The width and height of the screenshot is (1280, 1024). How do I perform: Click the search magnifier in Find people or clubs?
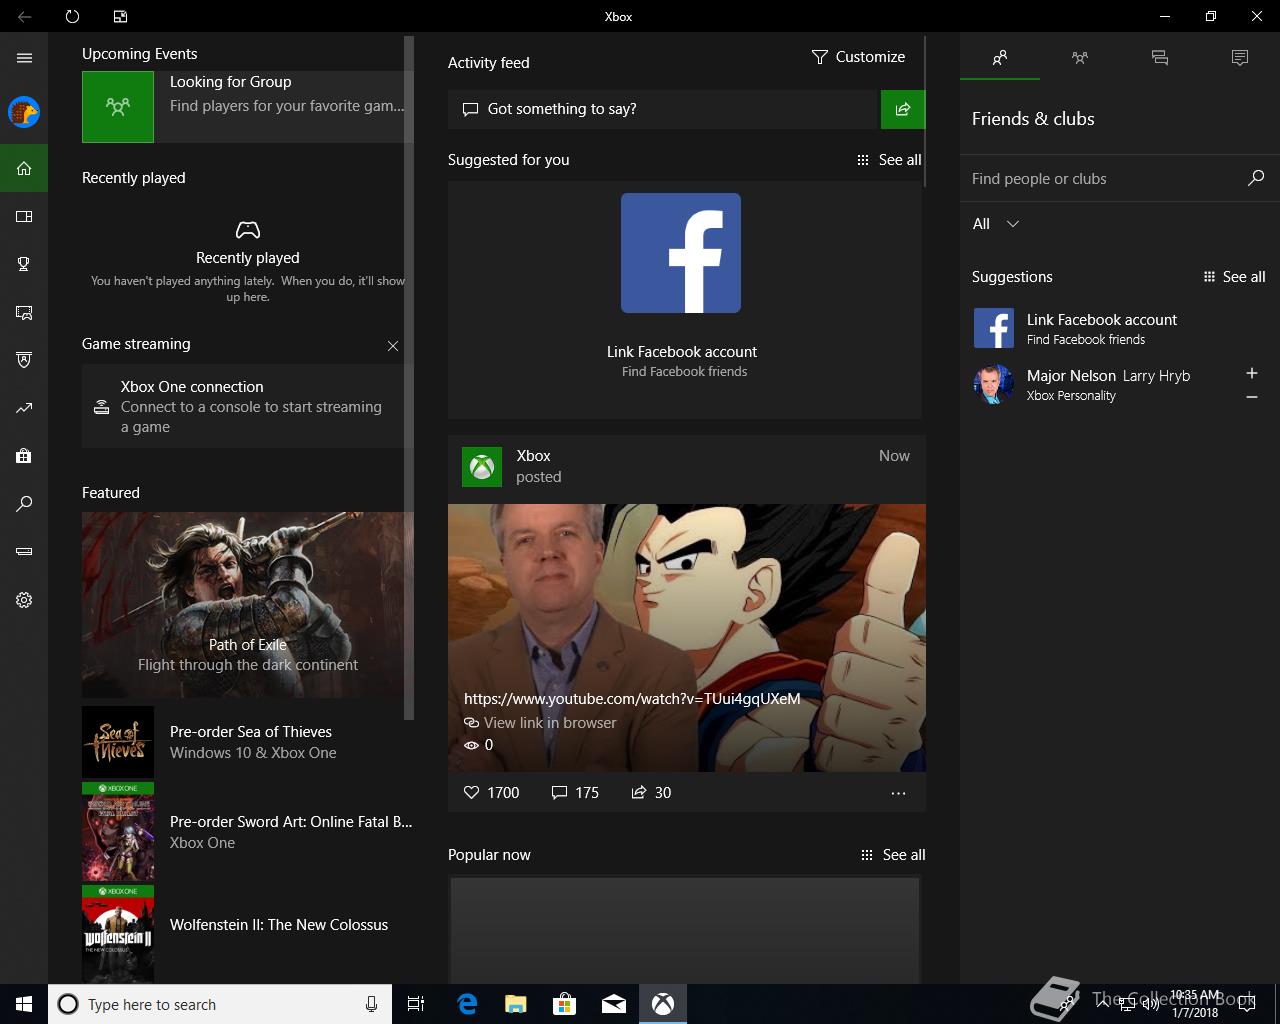pyautogui.click(x=1256, y=178)
